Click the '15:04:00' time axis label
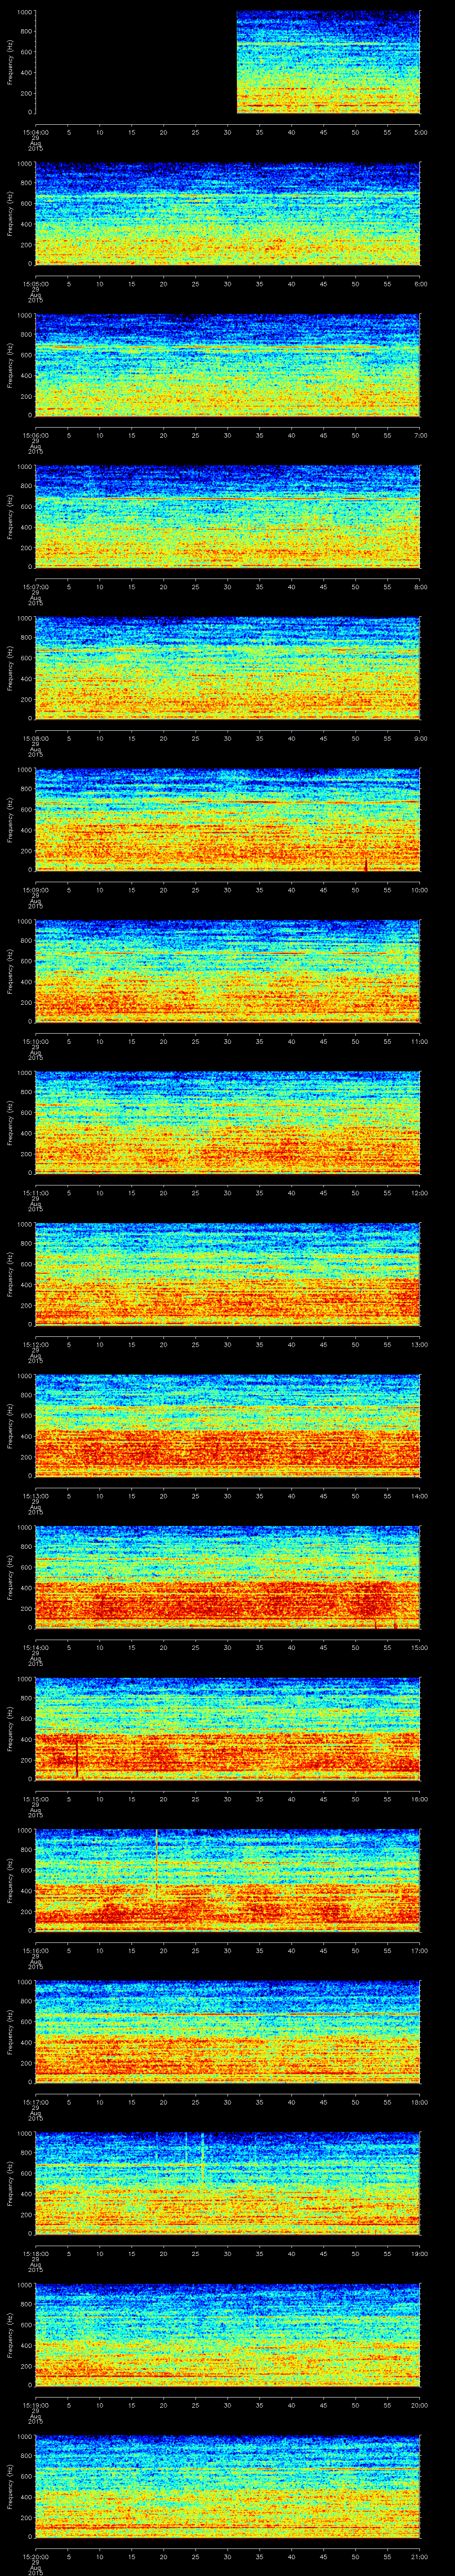The height and width of the screenshot is (2576, 455). tap(35, 131)
